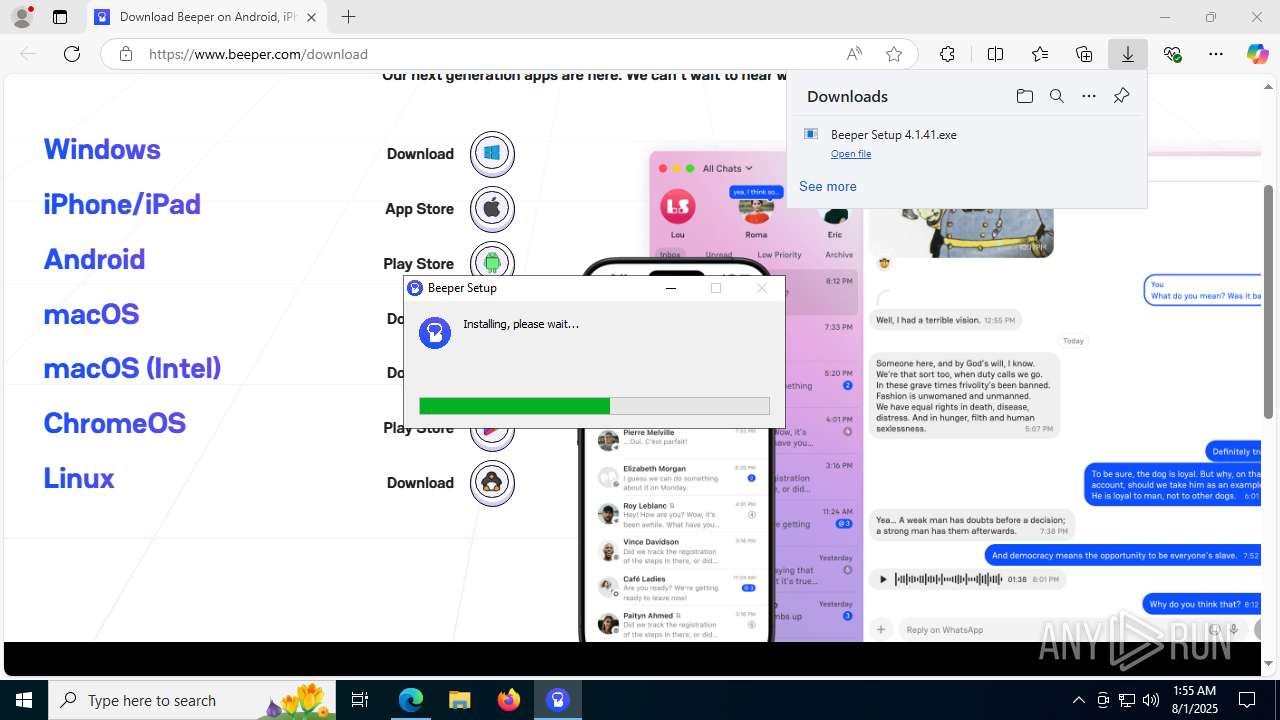Add this page to favorites star icon

point(894,54)
